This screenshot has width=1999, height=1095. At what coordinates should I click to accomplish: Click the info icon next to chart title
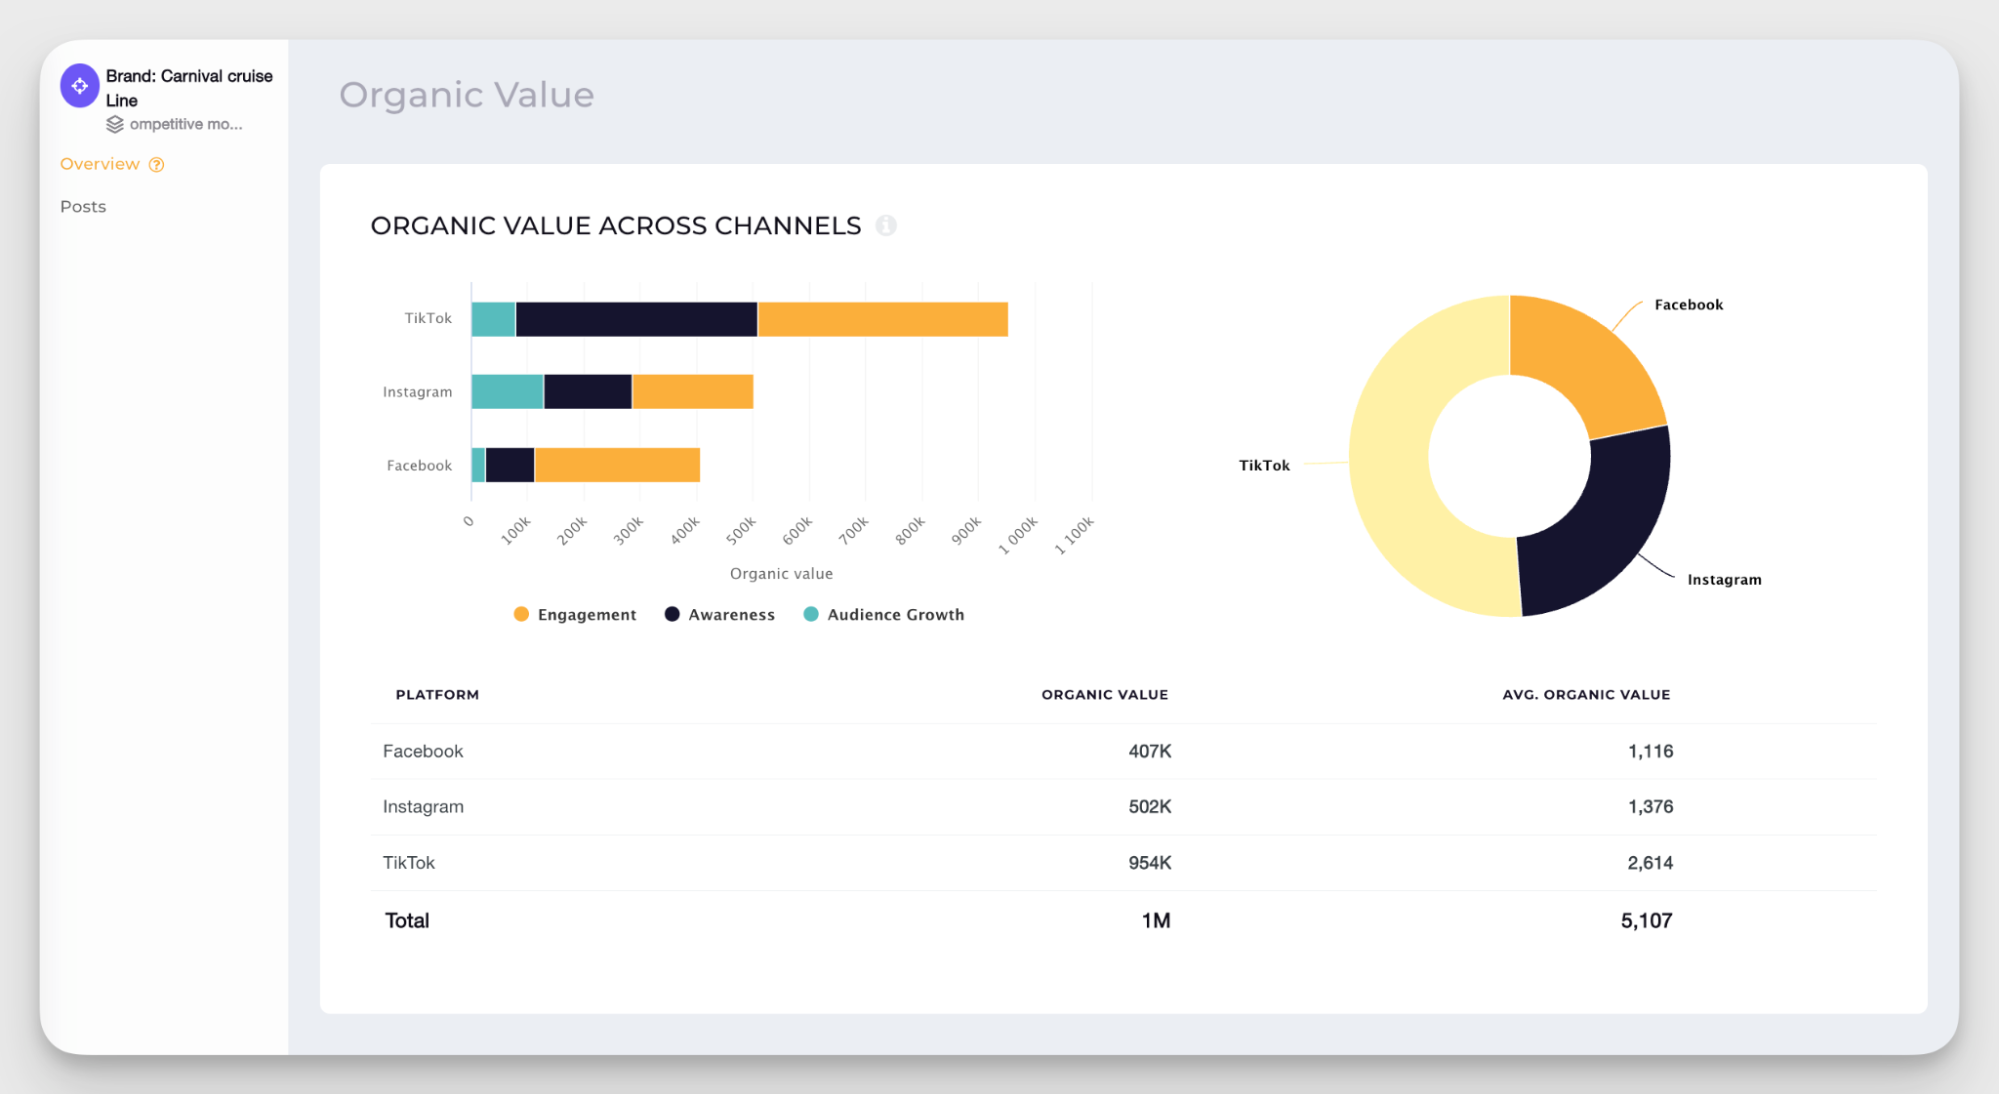click(886, 225)
